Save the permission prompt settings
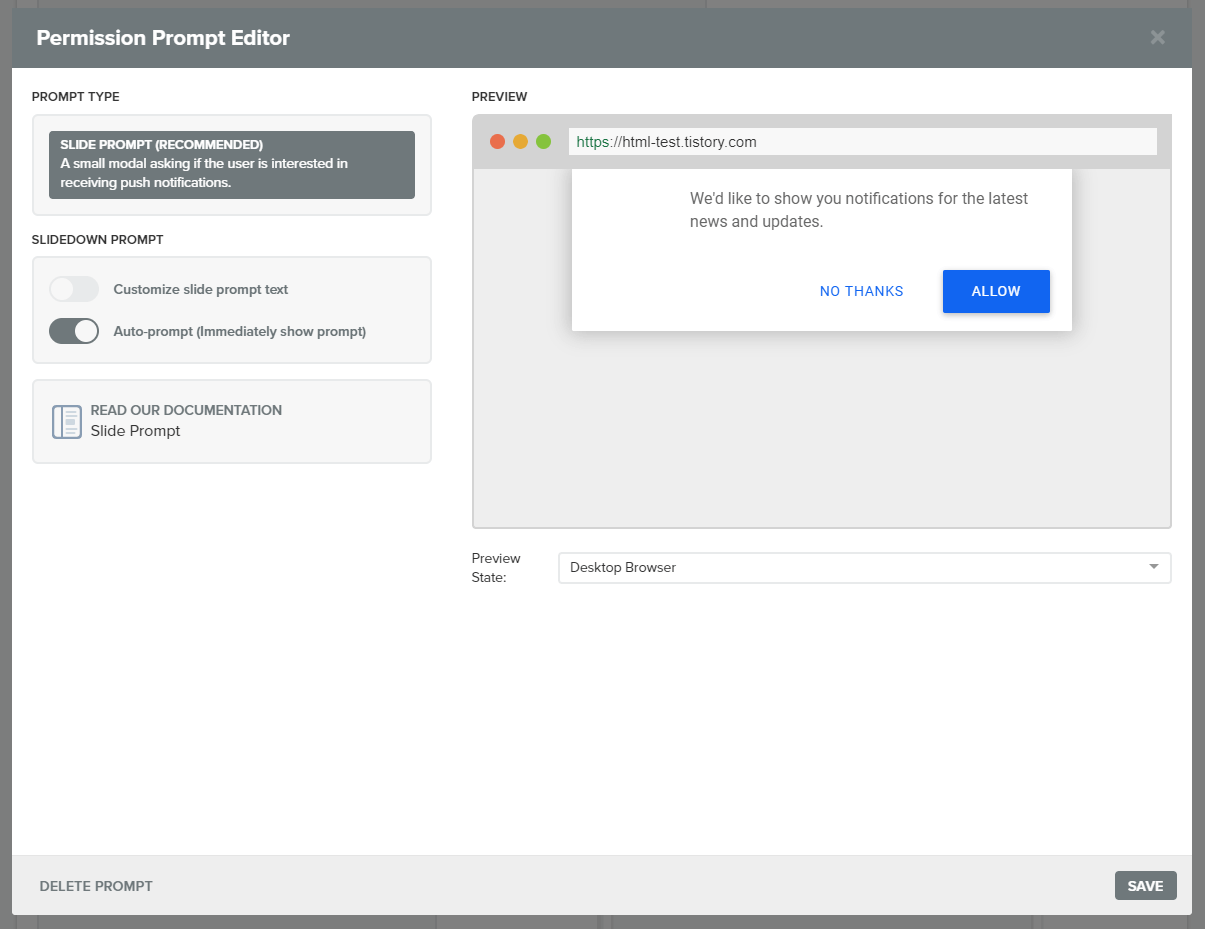This screenshot has width=1205, height=929. [x=1145, y=886]
